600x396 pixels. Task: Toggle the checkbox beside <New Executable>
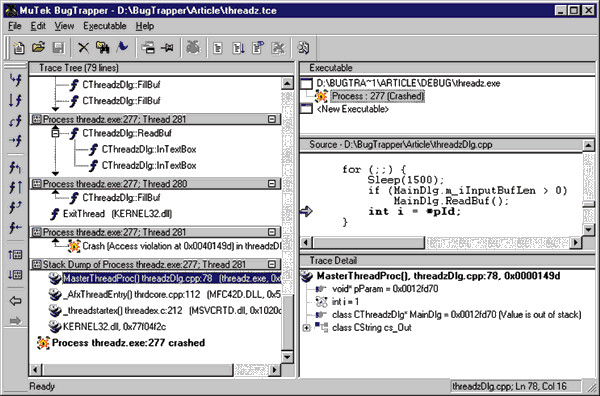point(307,109)
